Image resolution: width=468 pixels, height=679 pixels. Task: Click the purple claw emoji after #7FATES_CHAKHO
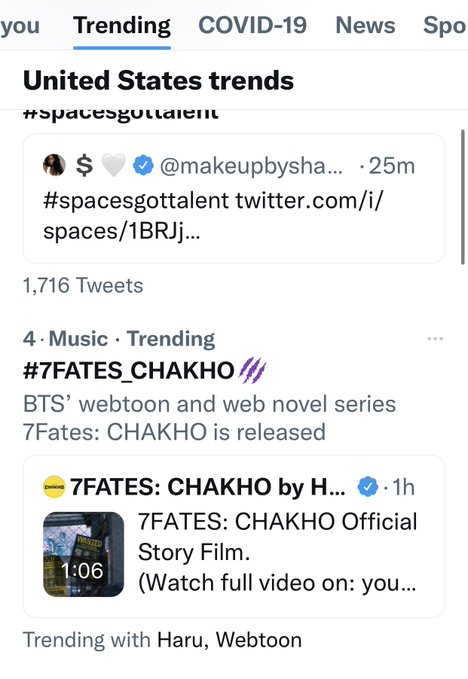(252, 371)
